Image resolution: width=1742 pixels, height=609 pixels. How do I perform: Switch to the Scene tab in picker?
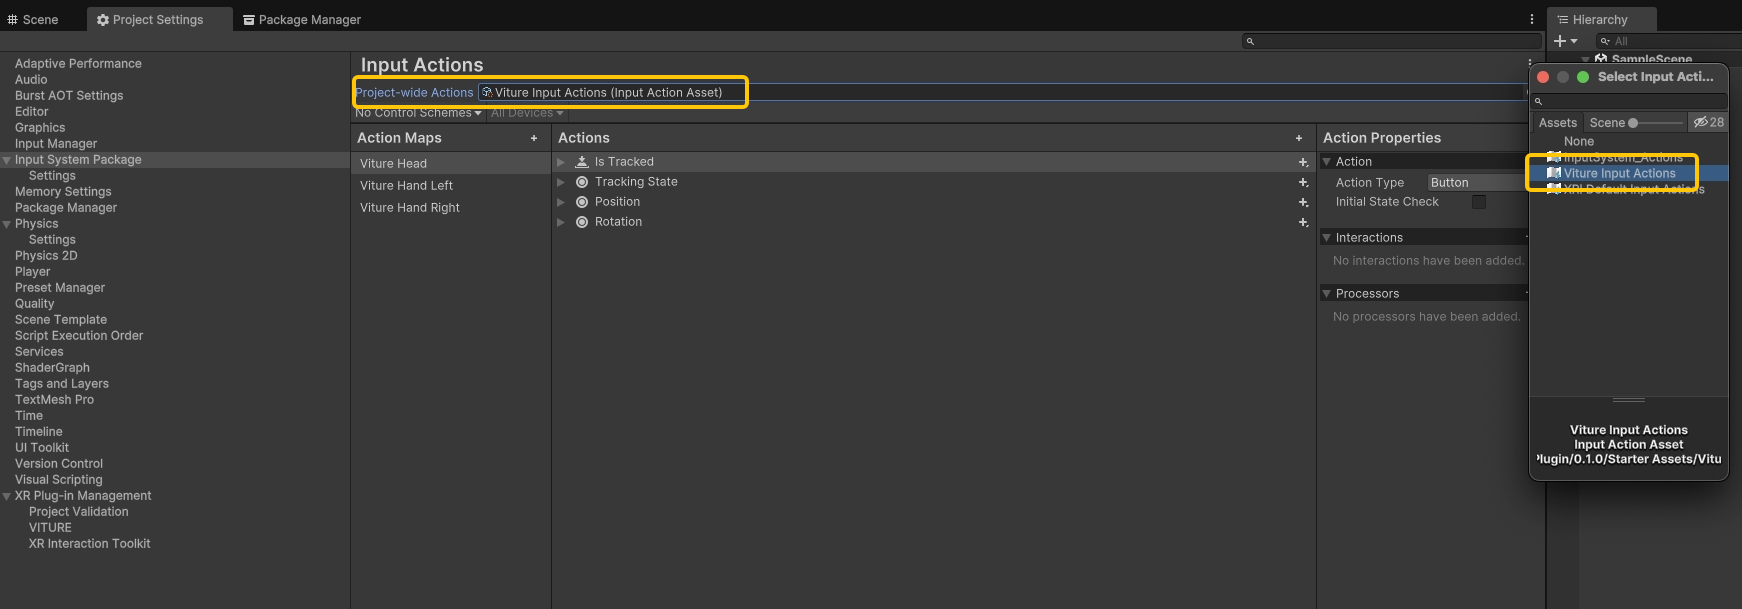1607,122
